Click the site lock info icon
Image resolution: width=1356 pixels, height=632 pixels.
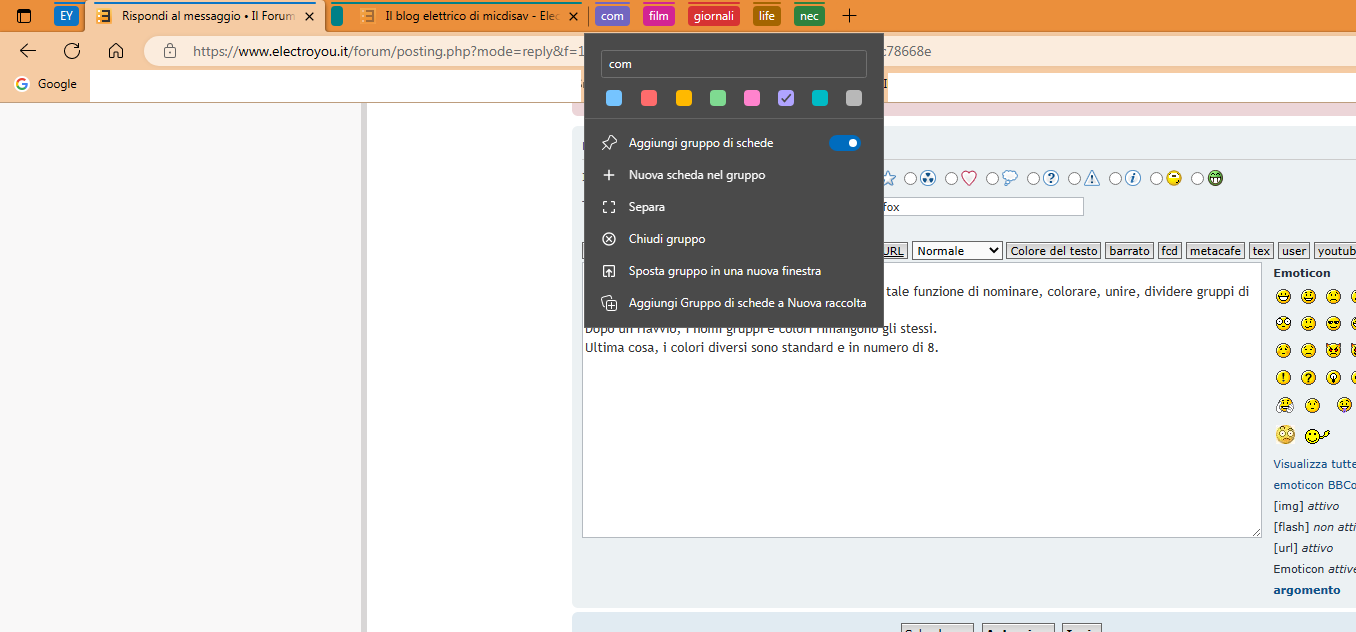[170, 51]
